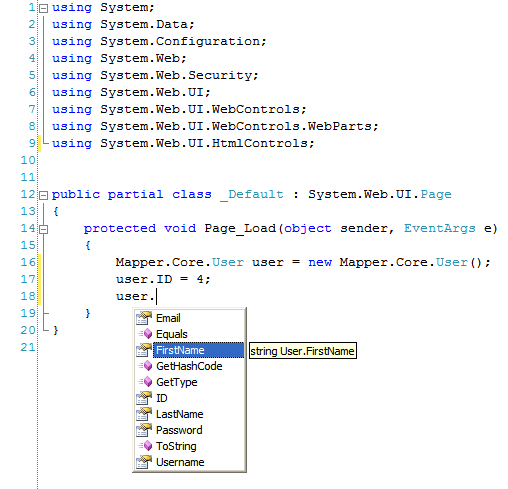Select LastName from the completion list

pyautogui.click(x=180, y=414)
